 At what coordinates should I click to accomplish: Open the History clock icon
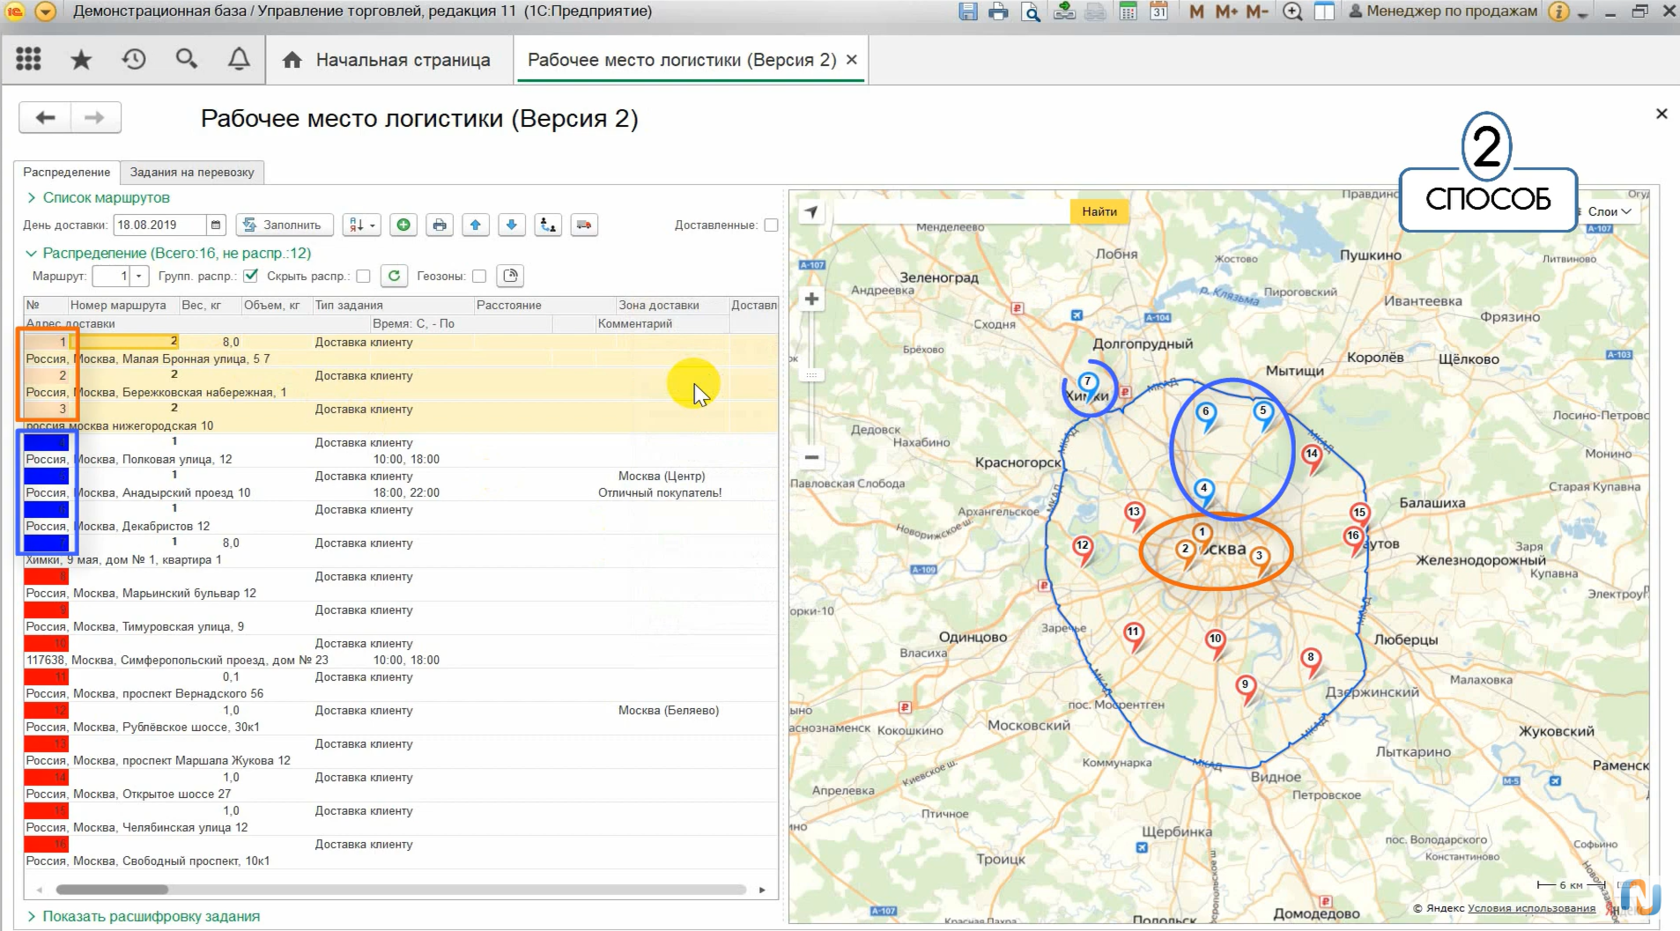pos(134,60)
